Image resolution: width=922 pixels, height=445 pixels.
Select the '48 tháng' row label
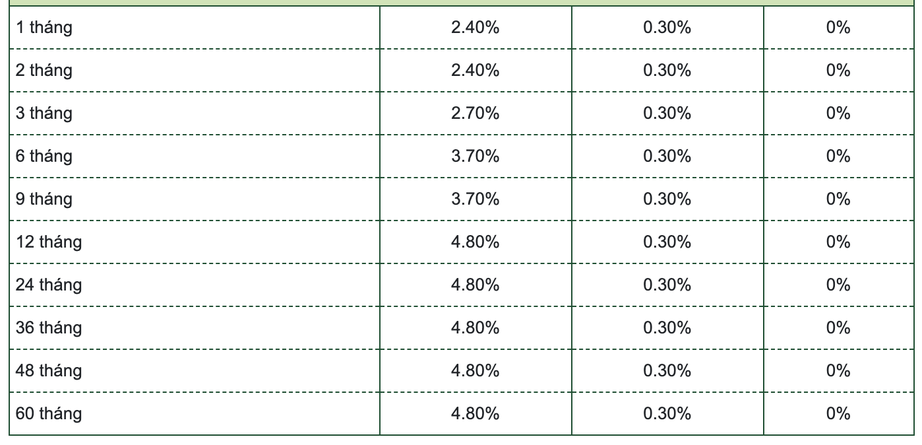pyautogui.click(x=49, y=372)
